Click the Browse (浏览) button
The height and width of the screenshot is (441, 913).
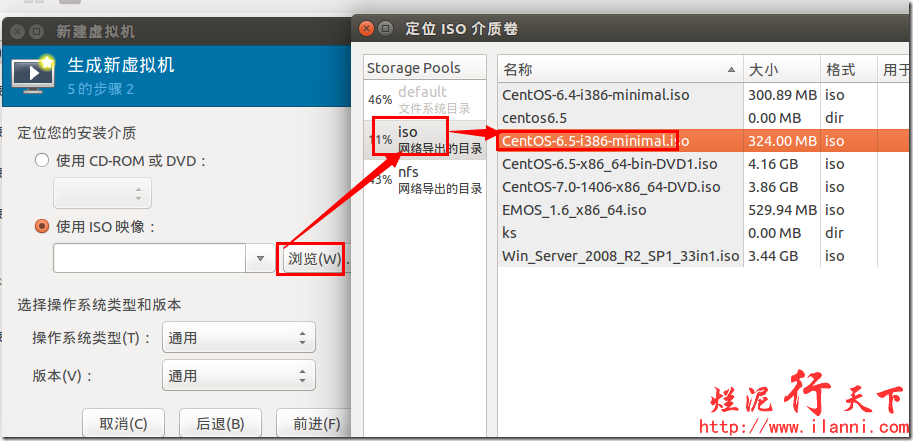tap(314, 259)
